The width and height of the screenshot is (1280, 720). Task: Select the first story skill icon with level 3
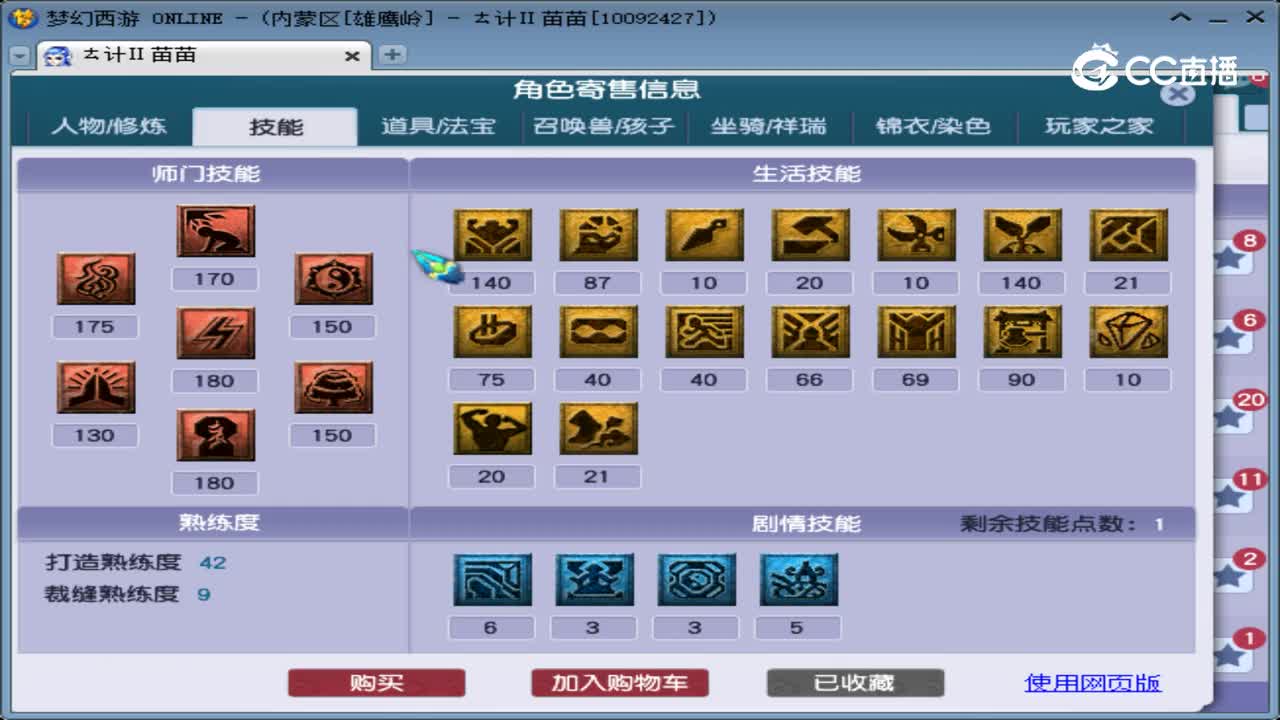click(594, 580)
